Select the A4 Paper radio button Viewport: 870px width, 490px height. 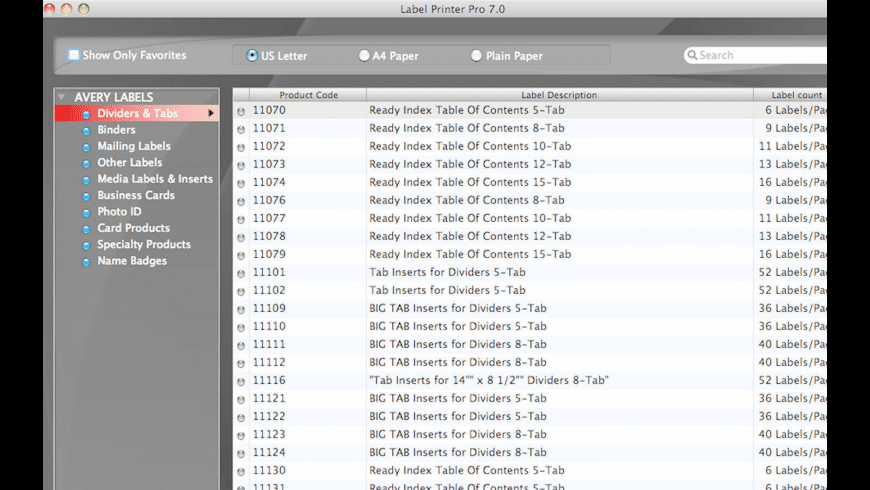(x=364, y=56)
